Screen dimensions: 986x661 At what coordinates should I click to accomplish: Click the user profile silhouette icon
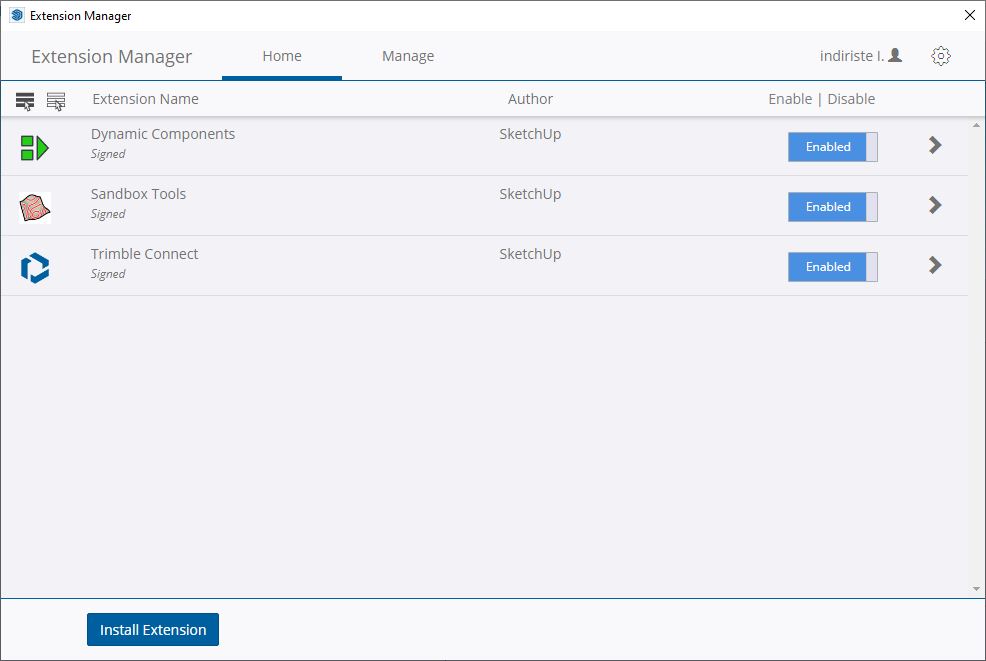point(895,55)
